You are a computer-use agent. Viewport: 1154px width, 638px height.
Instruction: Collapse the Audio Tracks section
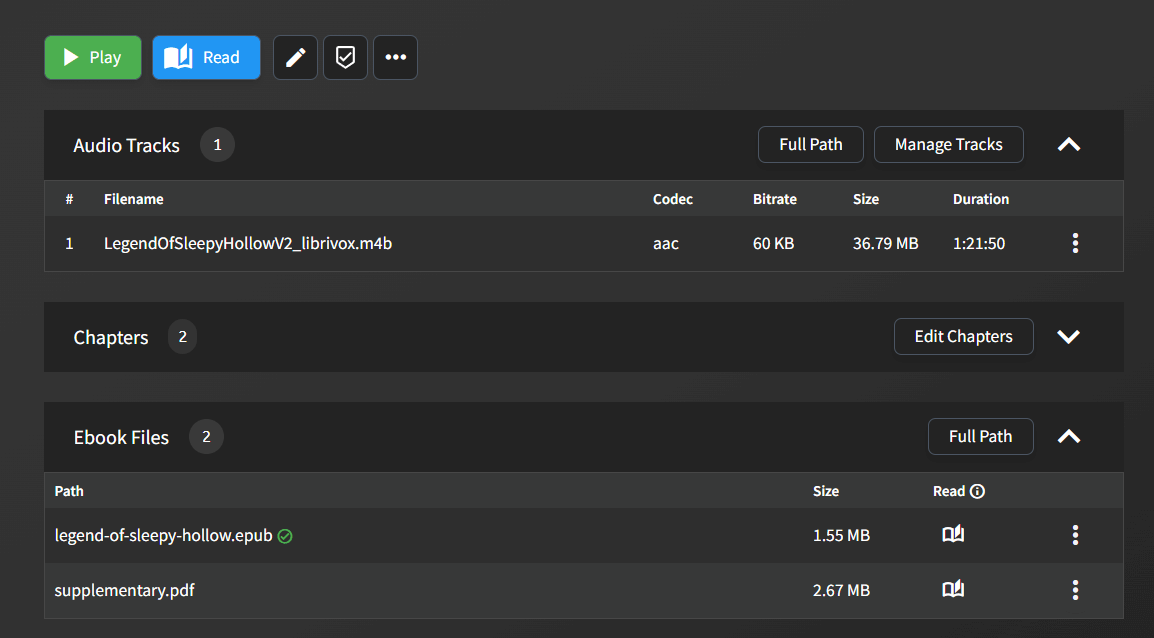tap(1069, 145)
